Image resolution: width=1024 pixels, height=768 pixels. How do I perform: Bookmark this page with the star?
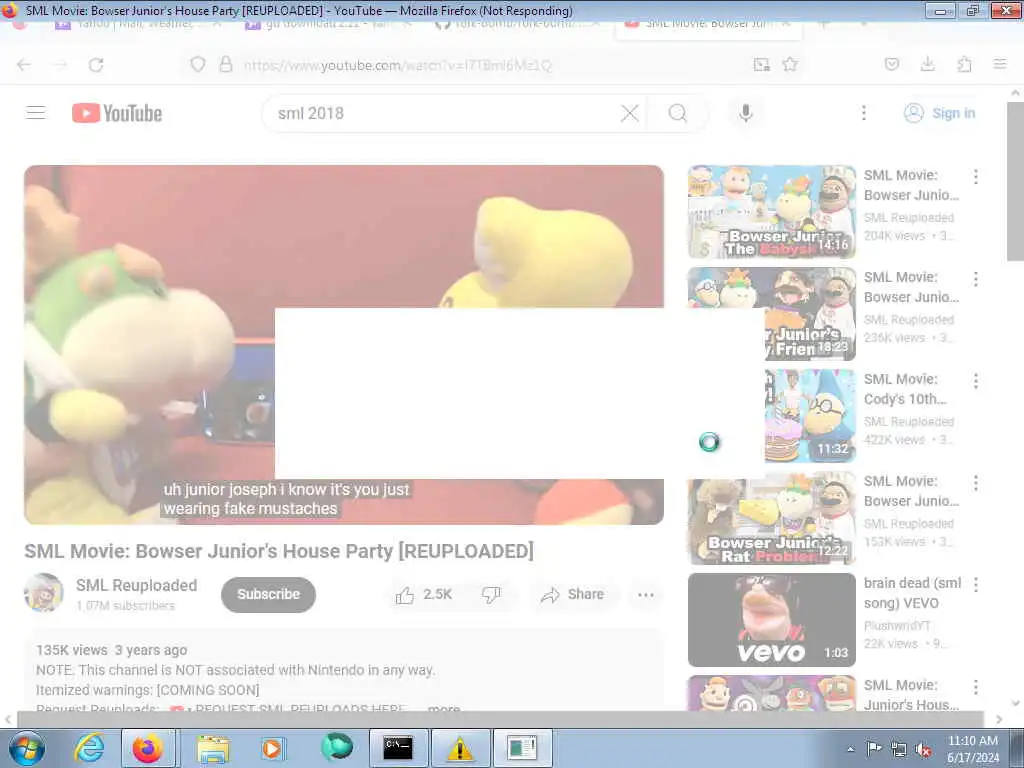click(x=790, y=64)
